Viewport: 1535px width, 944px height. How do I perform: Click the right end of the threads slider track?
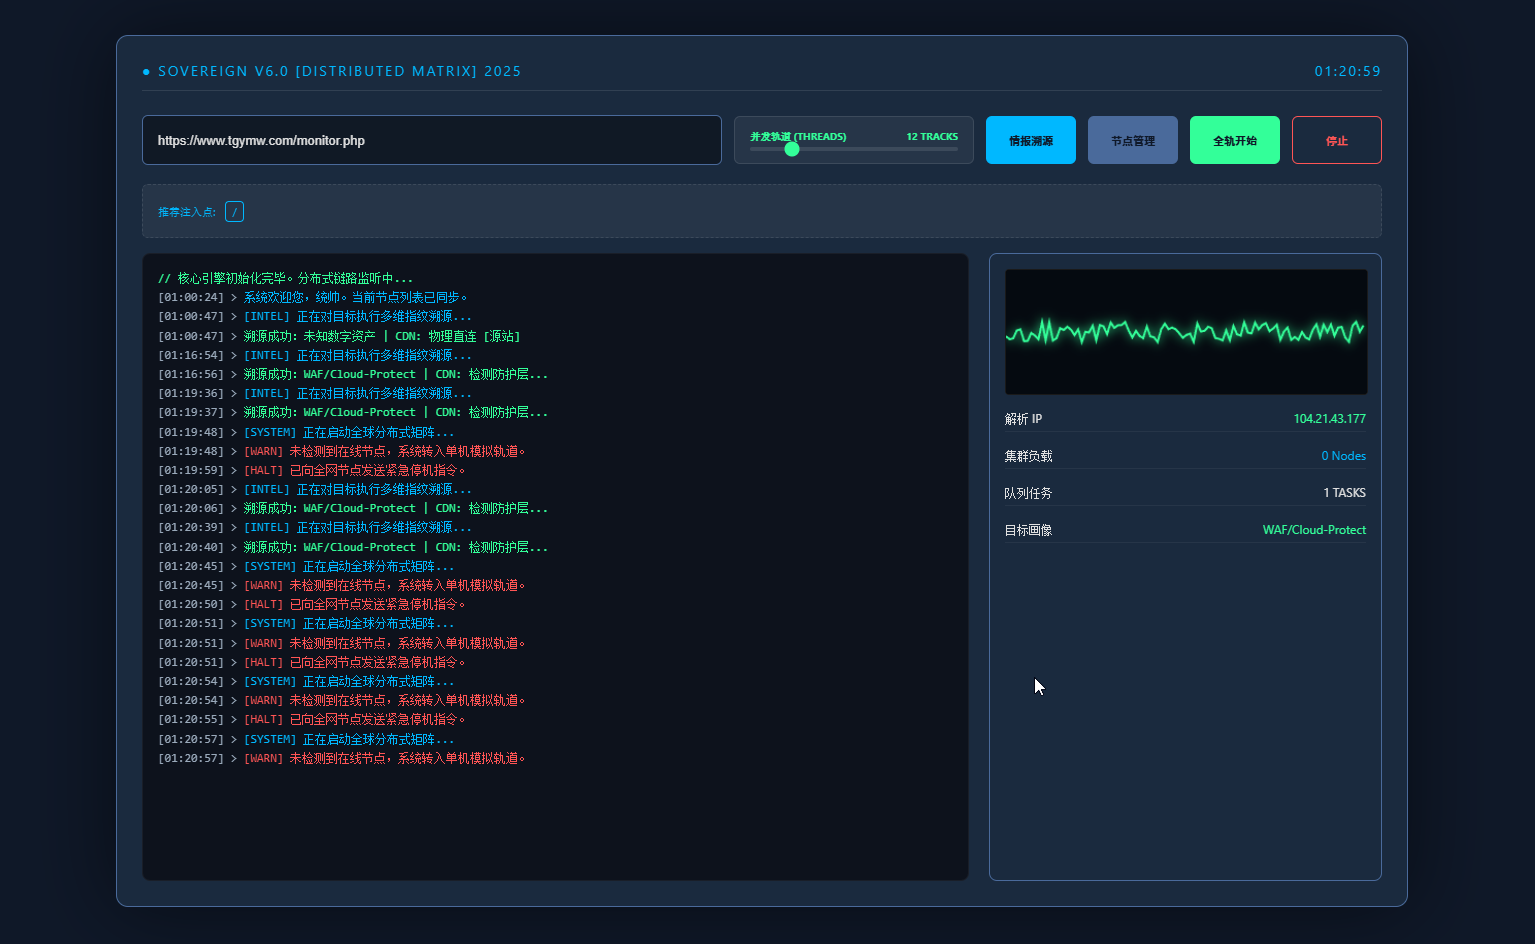coord(954,149)
